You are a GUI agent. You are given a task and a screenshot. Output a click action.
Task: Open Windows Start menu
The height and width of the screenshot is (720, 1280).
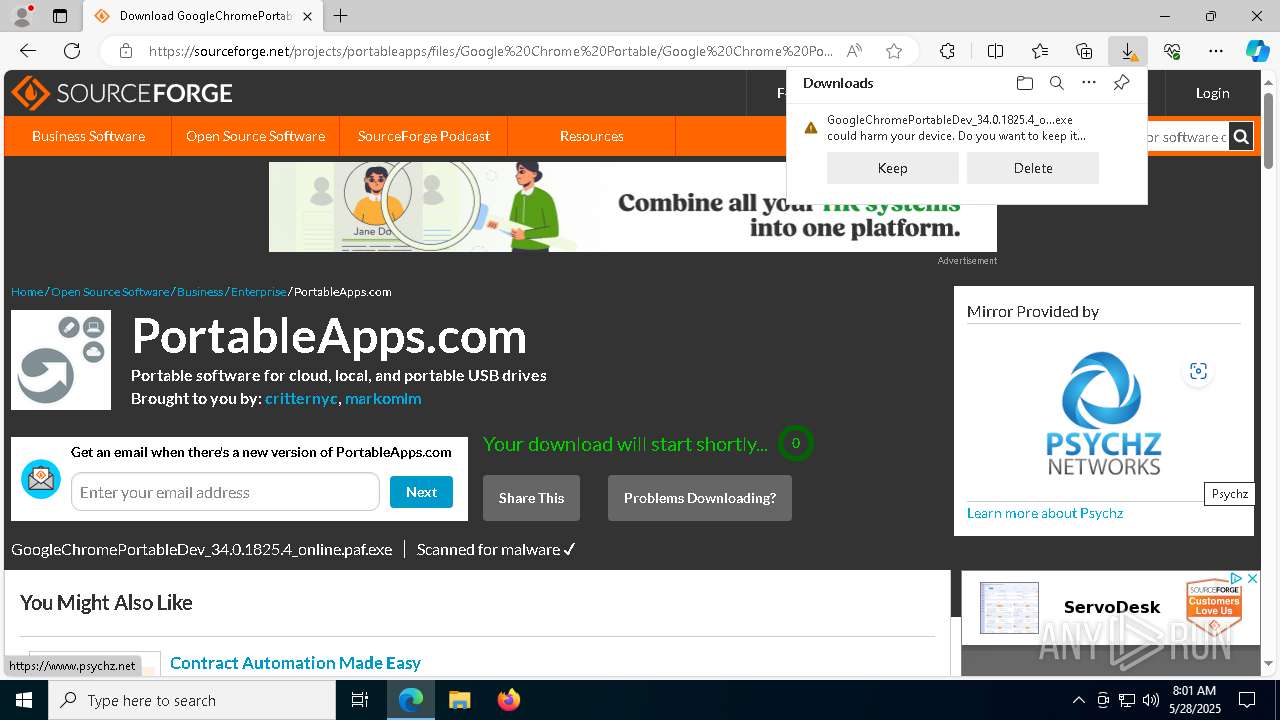point(24,700)
